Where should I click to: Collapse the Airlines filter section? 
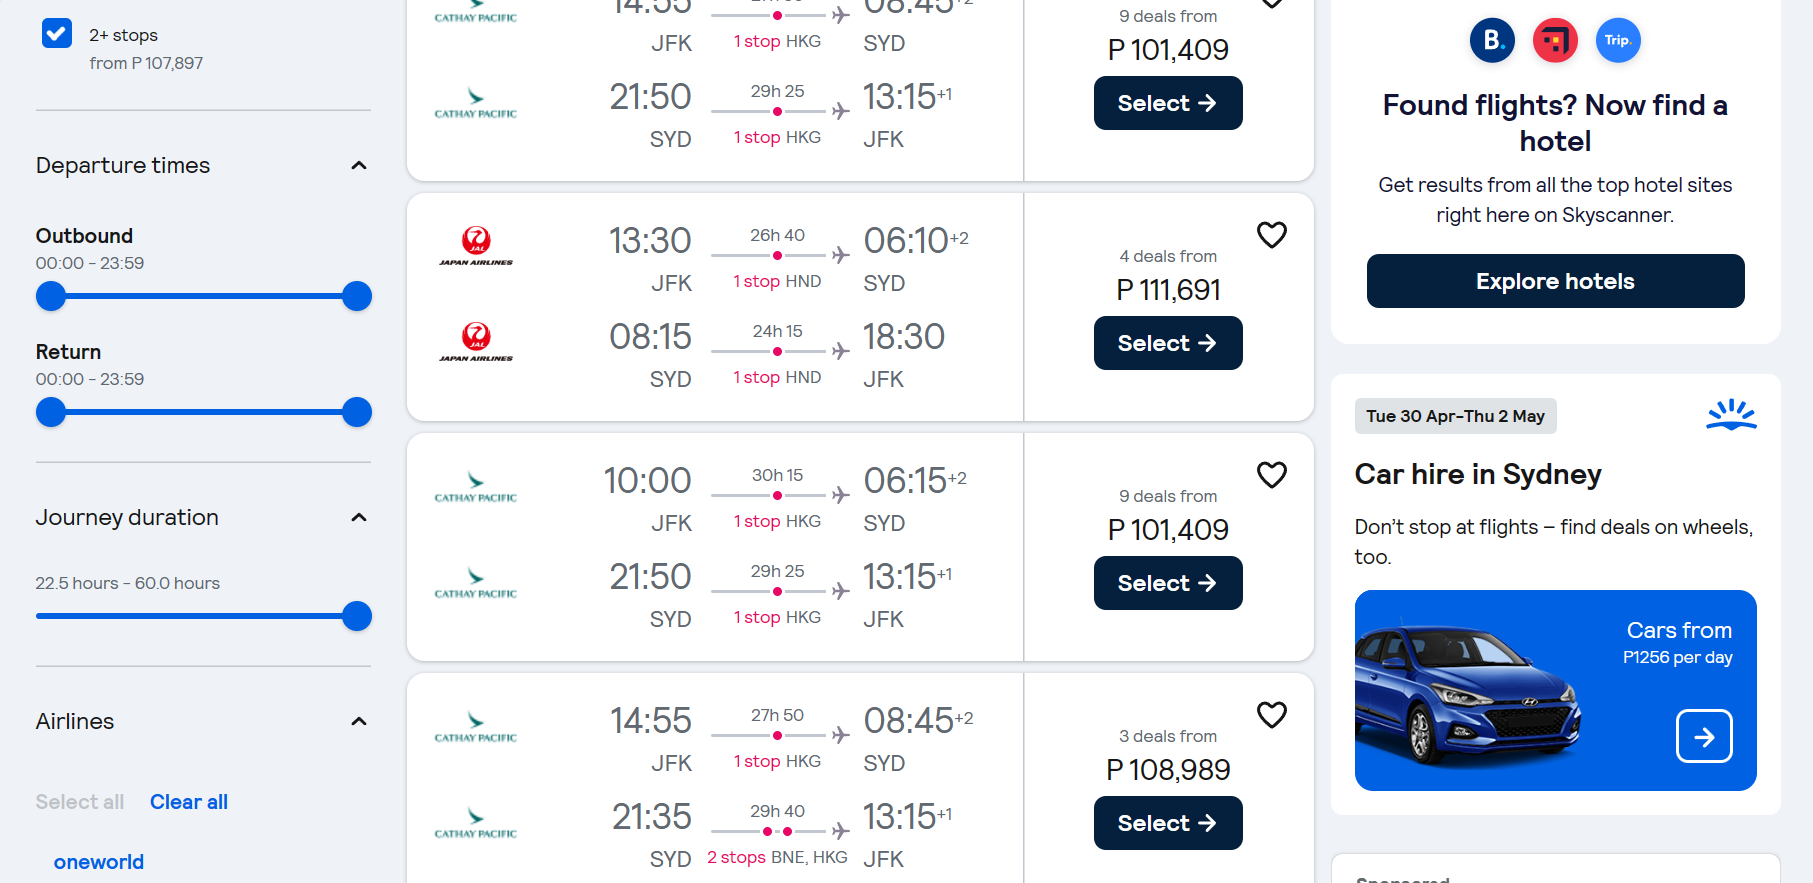359,721
